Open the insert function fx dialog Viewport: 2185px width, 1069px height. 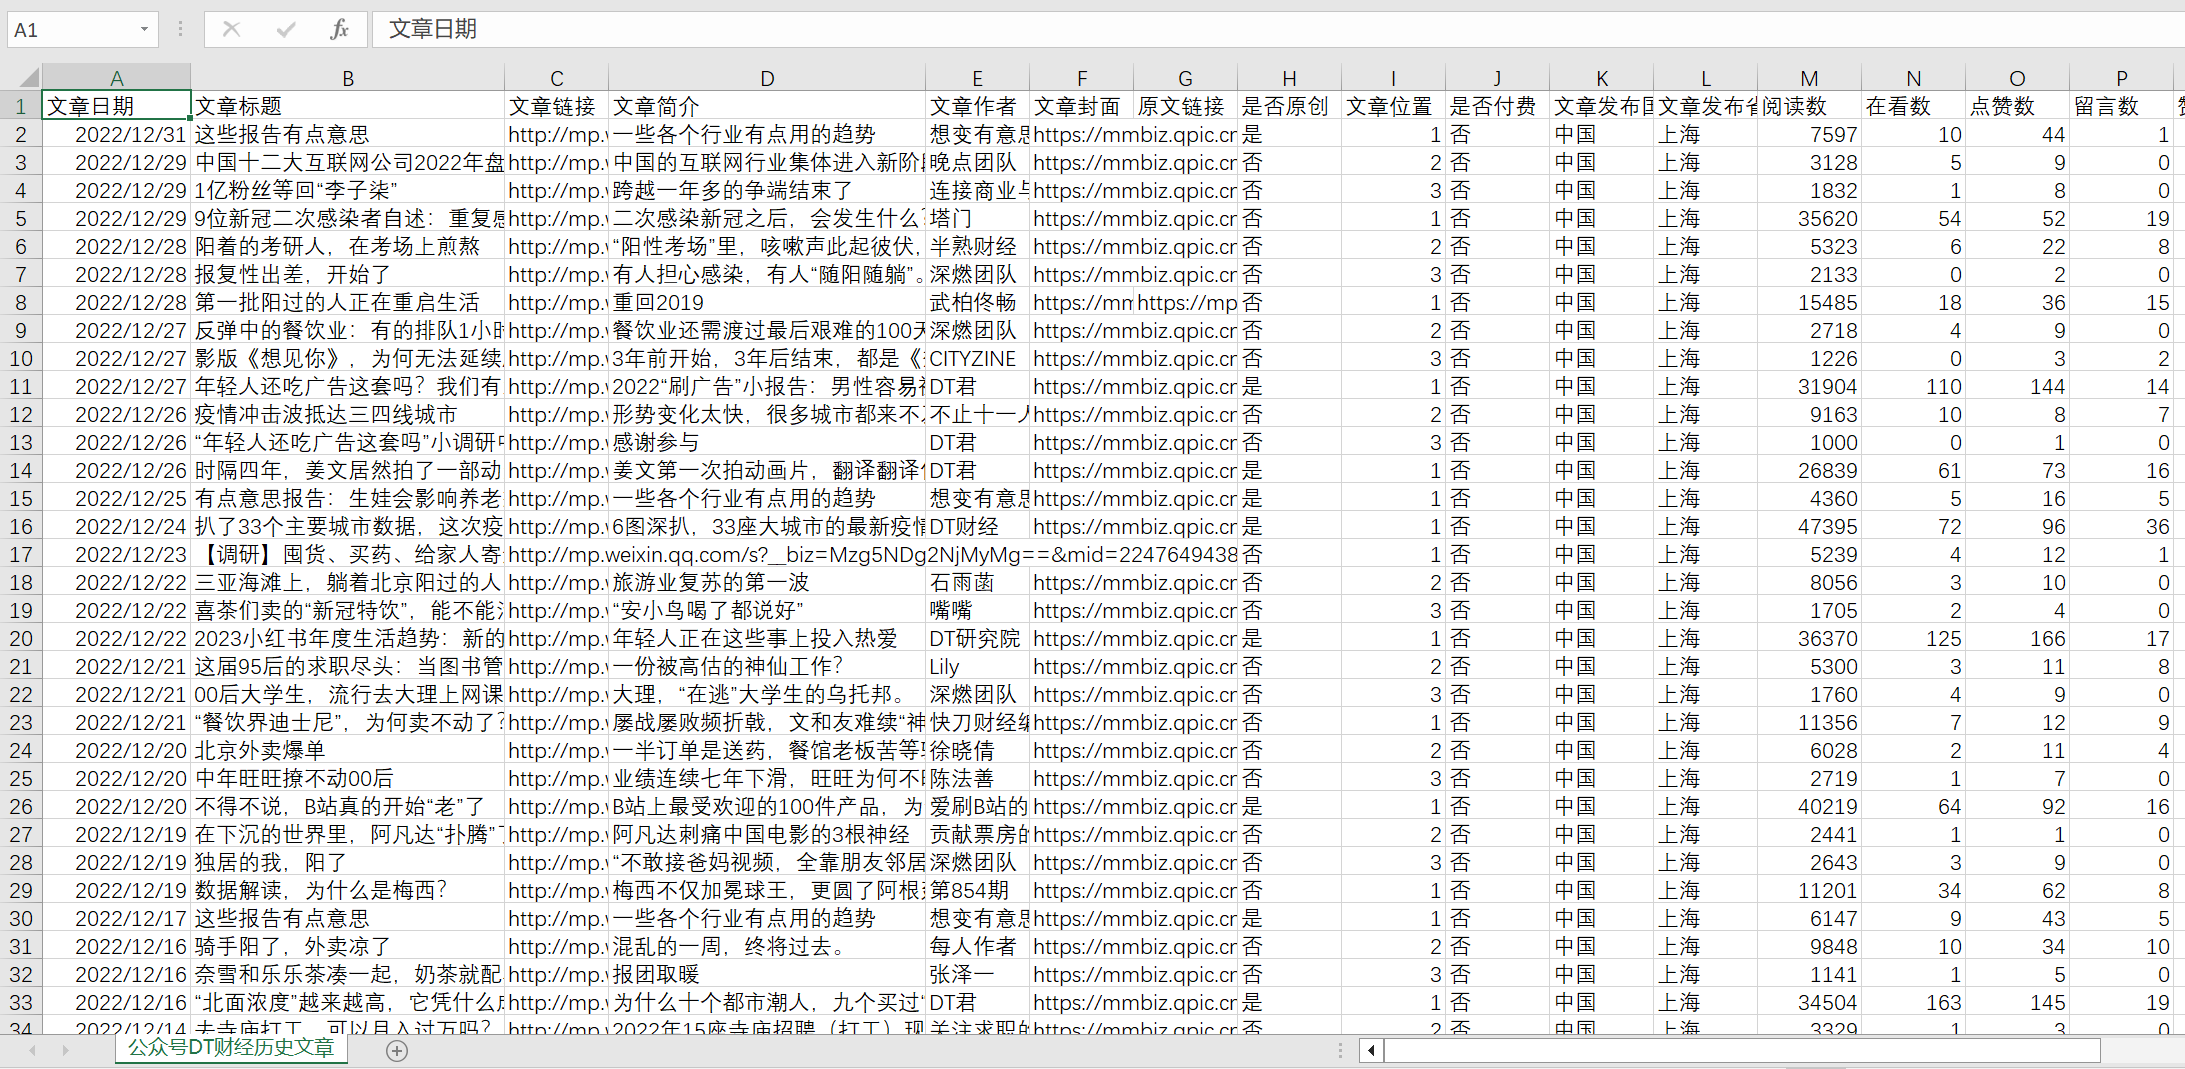(x=339, y=29)
